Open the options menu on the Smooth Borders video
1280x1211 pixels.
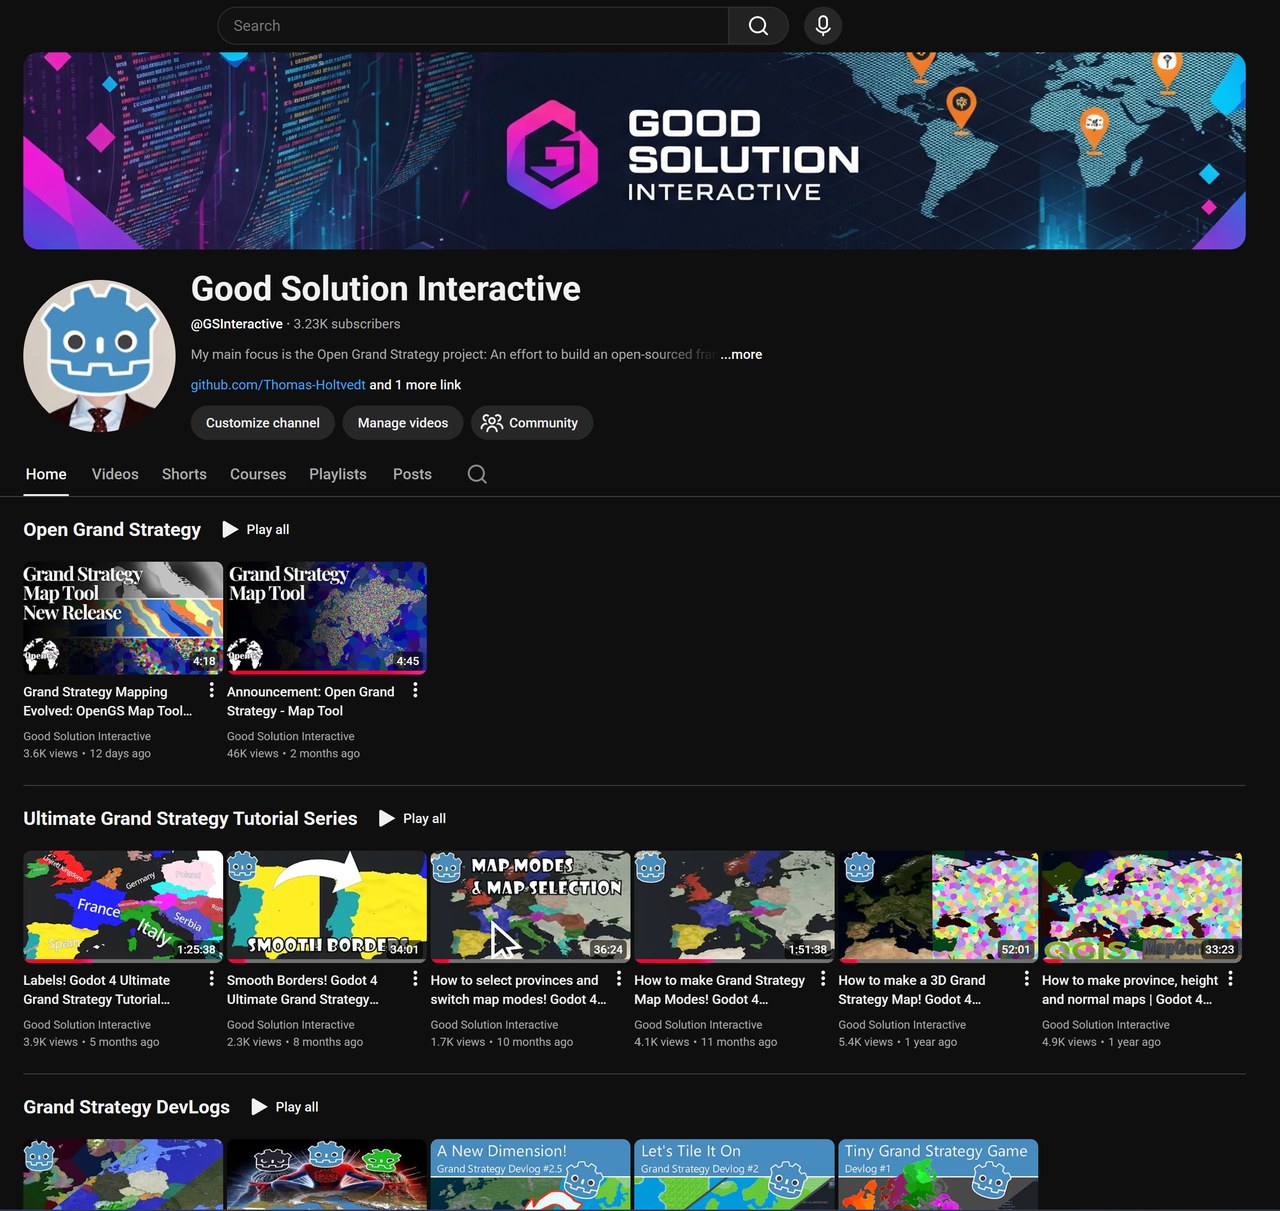415,979
